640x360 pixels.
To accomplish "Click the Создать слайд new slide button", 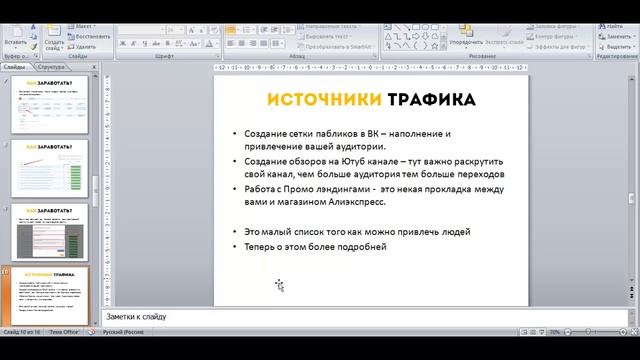I will point(54,38).
